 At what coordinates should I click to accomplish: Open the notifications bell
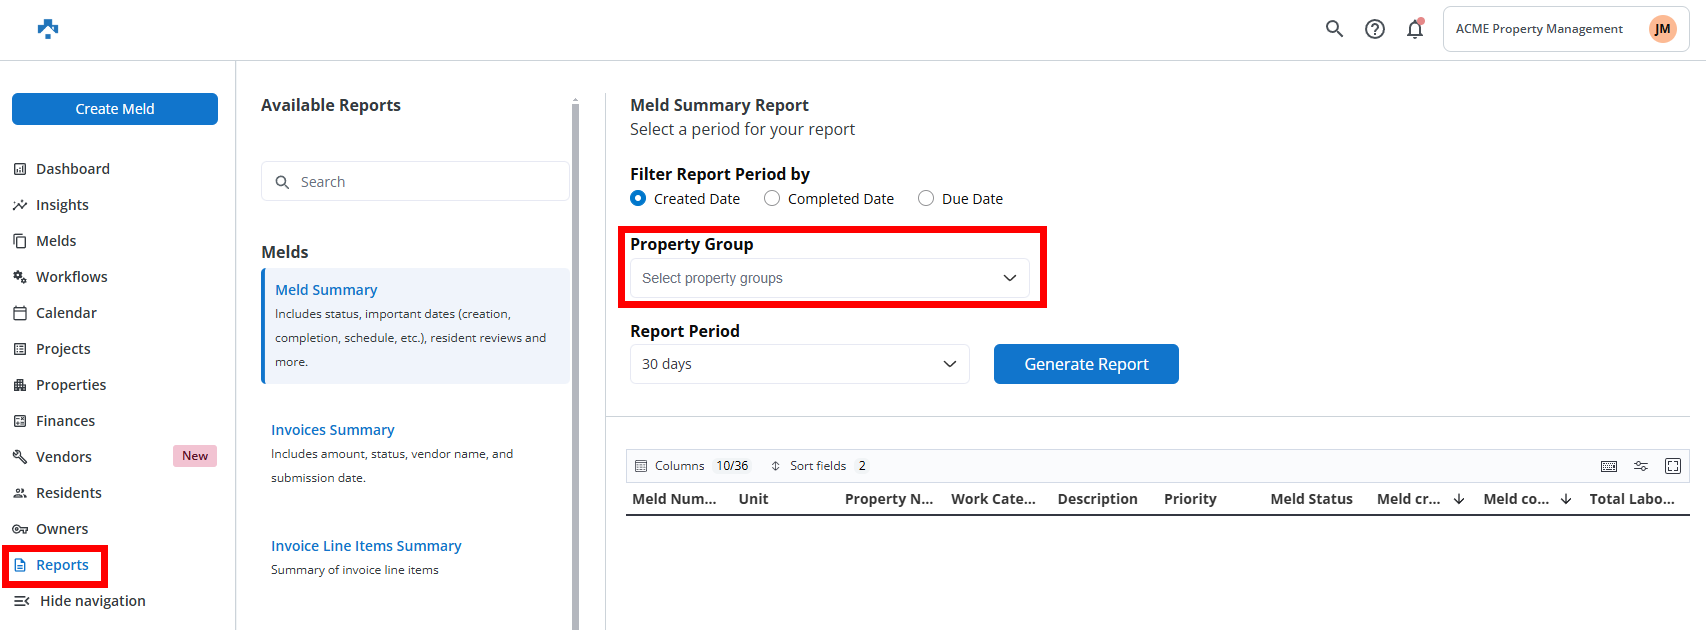tap(1415, 29)
